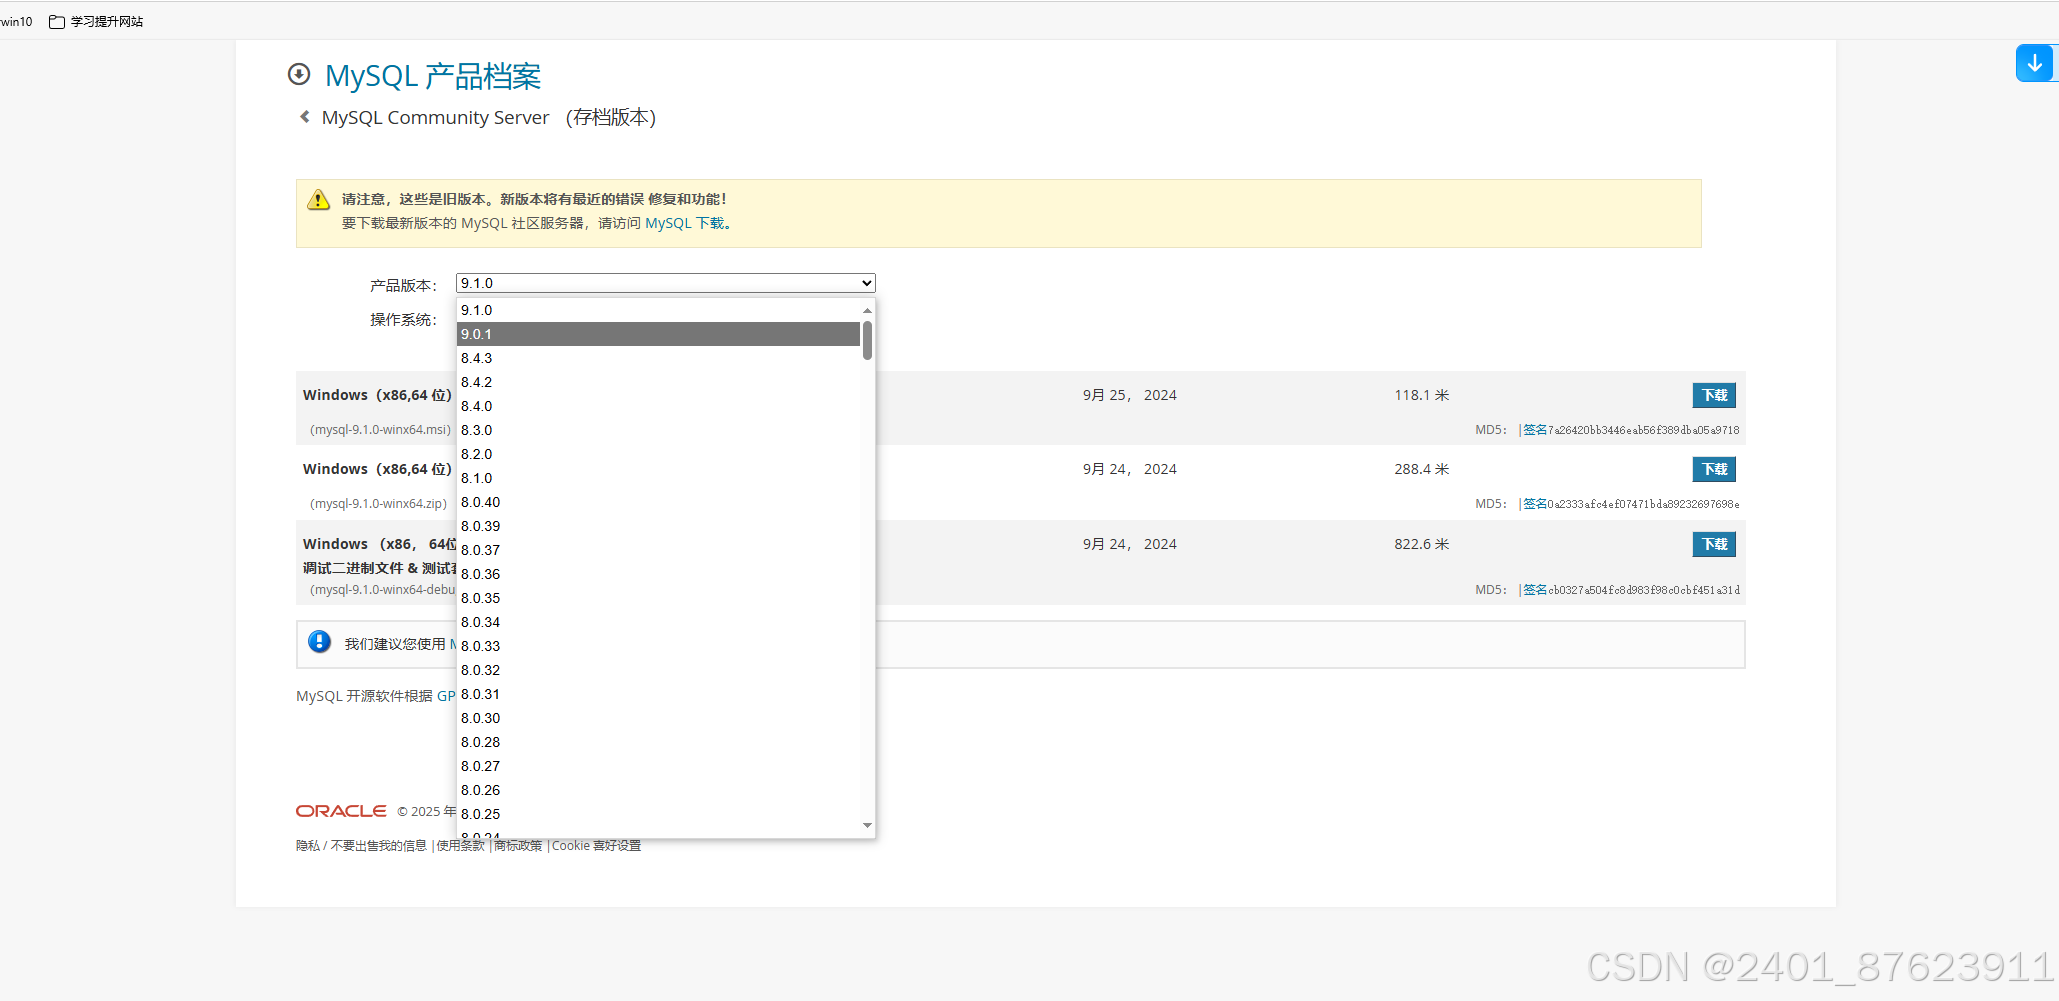Download the 118.1M mysql-9.1.0-winx64.msi installer

pos(1714,395)
